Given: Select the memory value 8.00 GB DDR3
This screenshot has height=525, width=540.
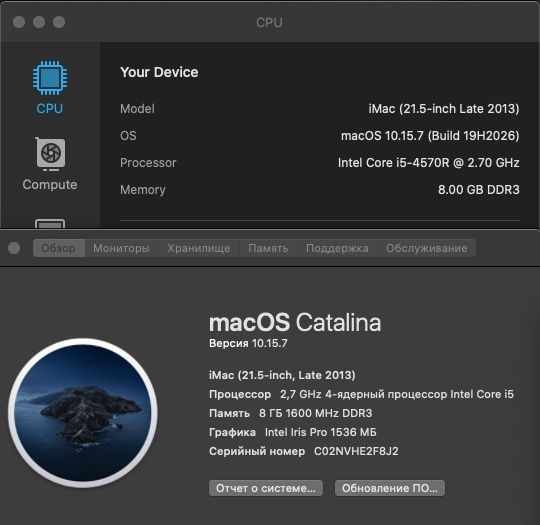Looking at the screenshot, I should pyautogui.click(x=479, y=190).
